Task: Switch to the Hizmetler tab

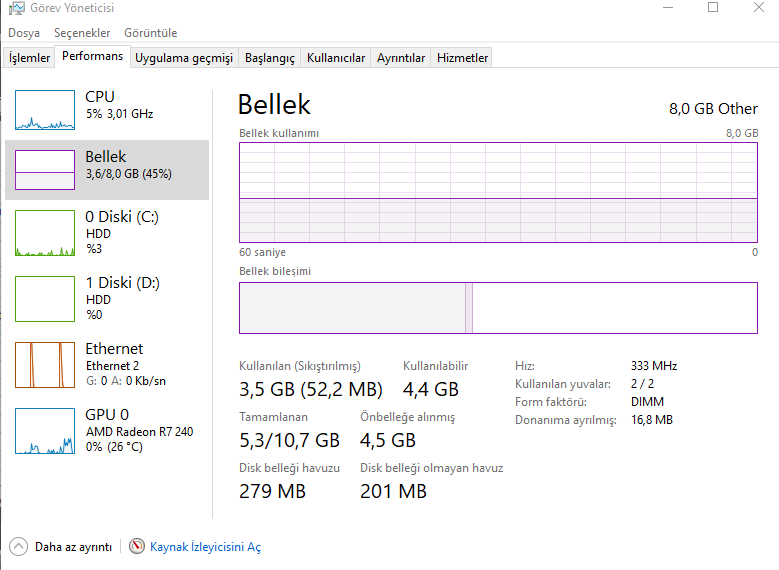Action: coord(463,58)
